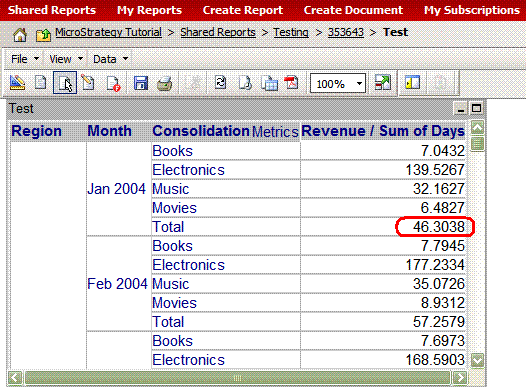Click the value 139.5267
This screenshot has width=526, height=387.
pos(435,170)
